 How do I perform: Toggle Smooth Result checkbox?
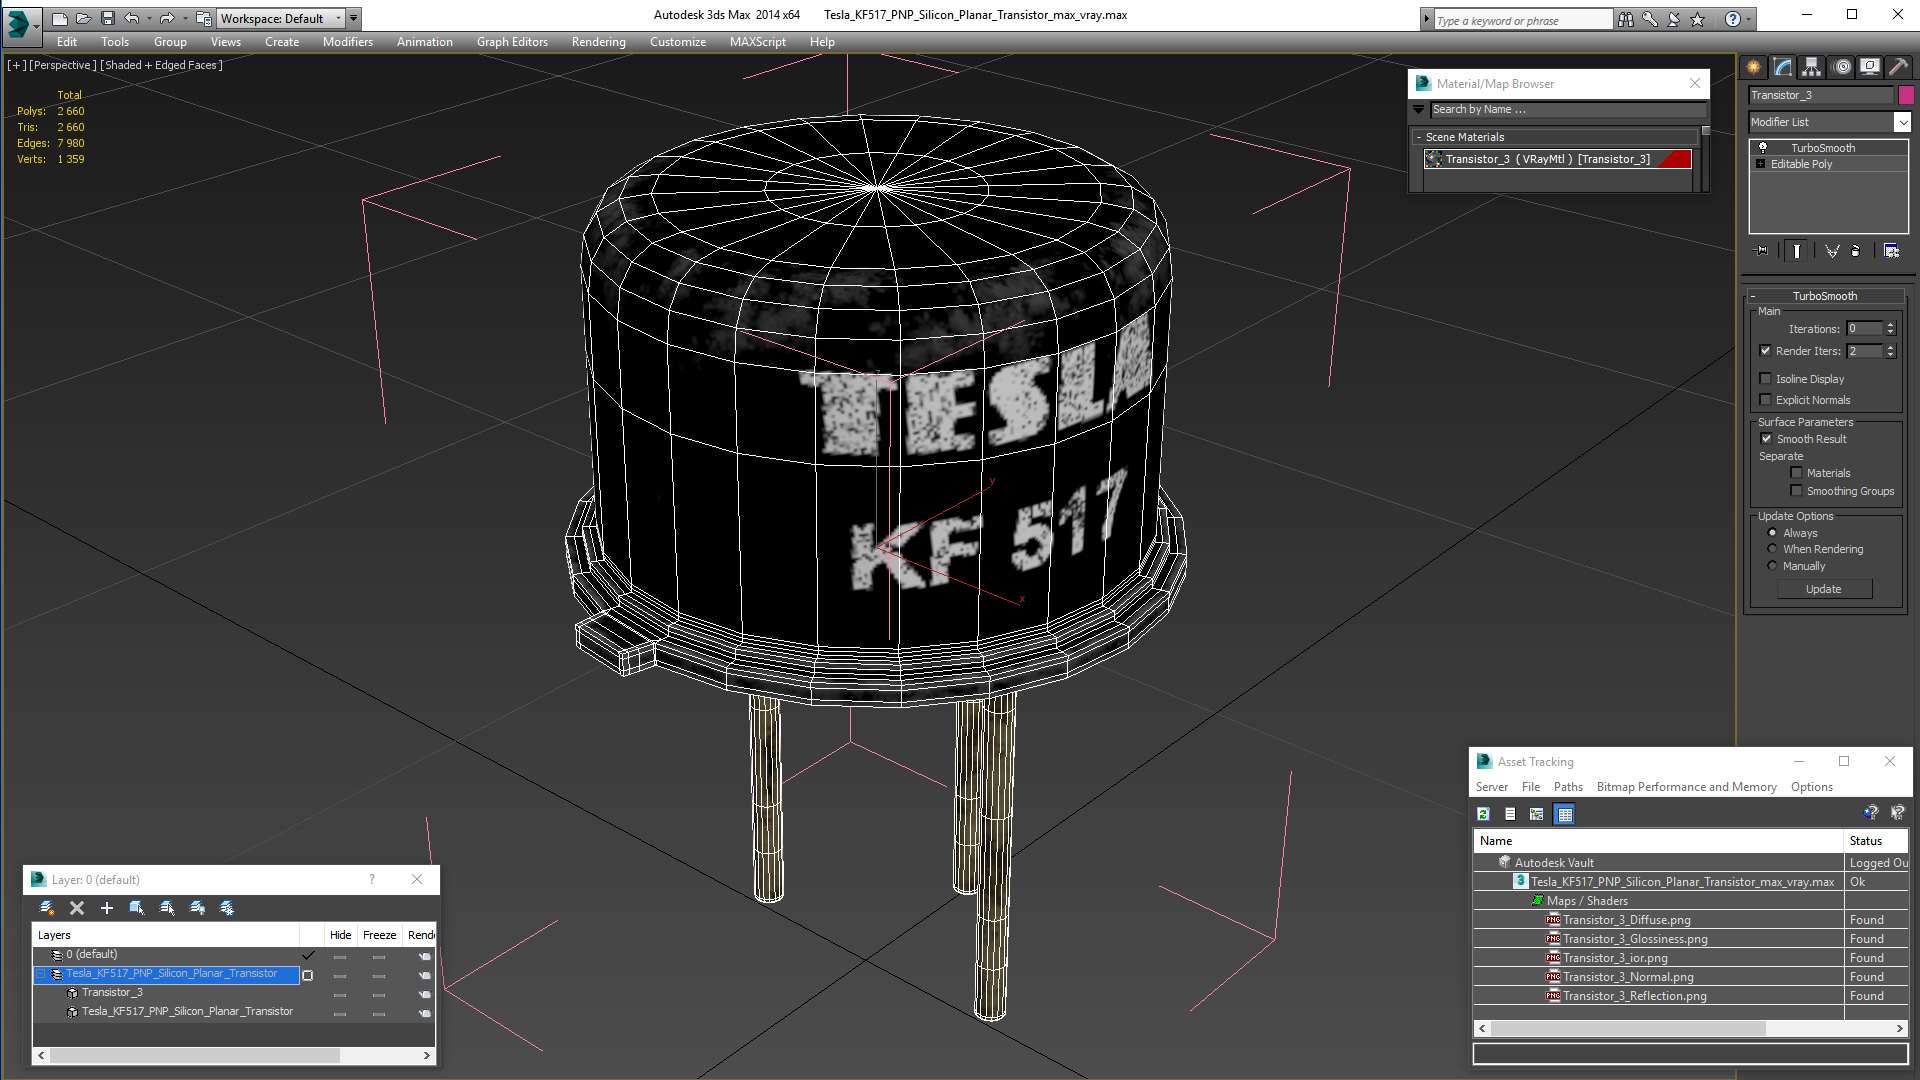click(1766, 439)
